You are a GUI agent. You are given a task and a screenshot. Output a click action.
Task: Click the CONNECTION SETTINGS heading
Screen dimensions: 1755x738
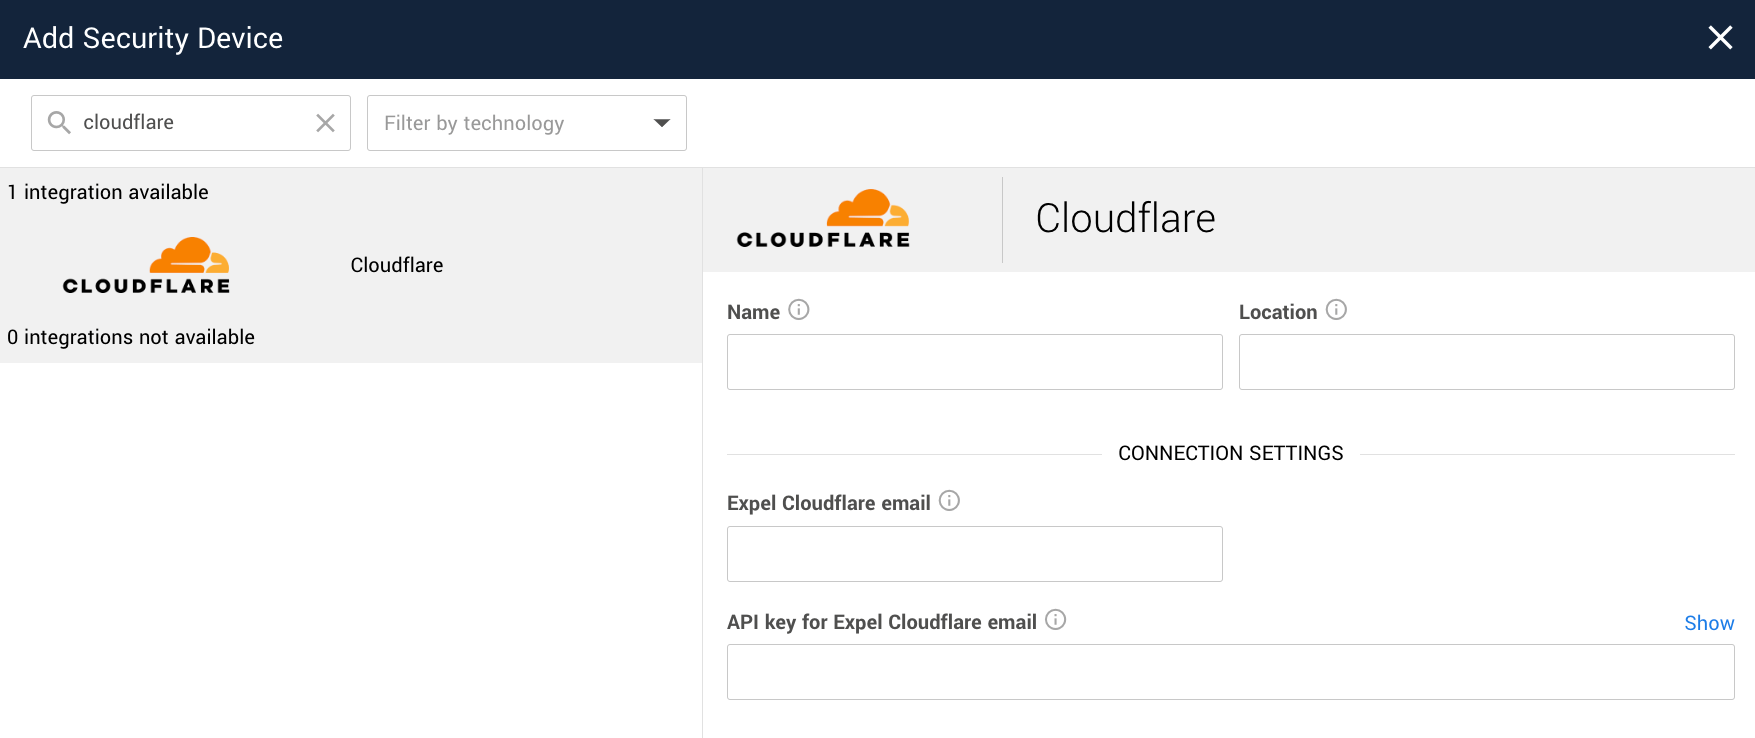coord(1231,453)
